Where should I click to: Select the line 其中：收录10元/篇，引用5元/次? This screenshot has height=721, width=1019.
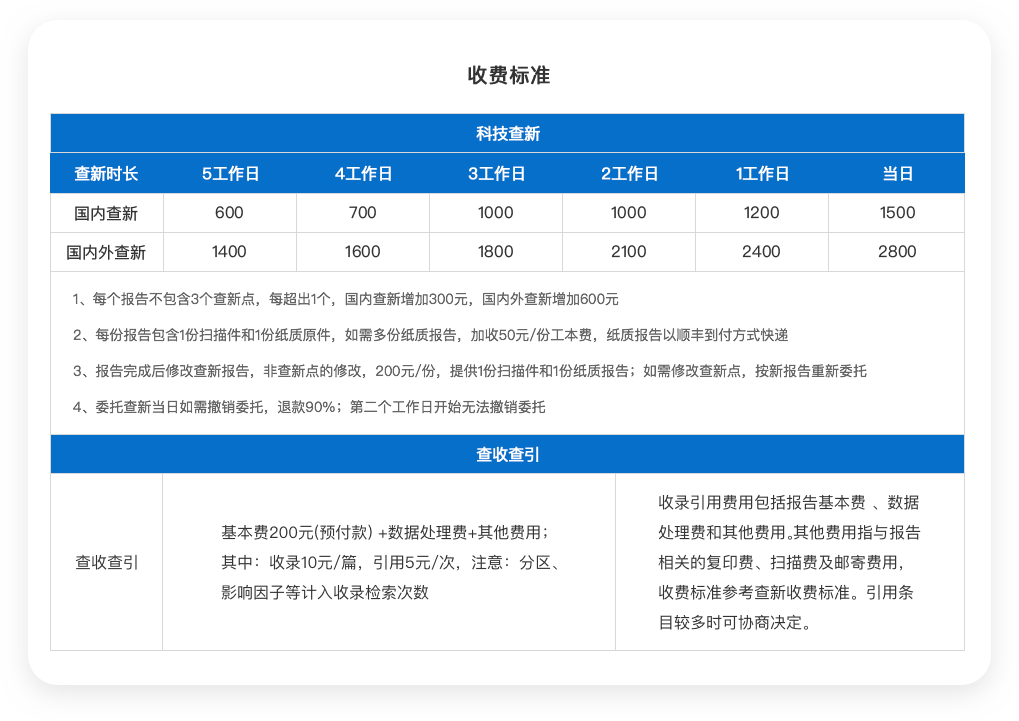click(x=392, y=562)
